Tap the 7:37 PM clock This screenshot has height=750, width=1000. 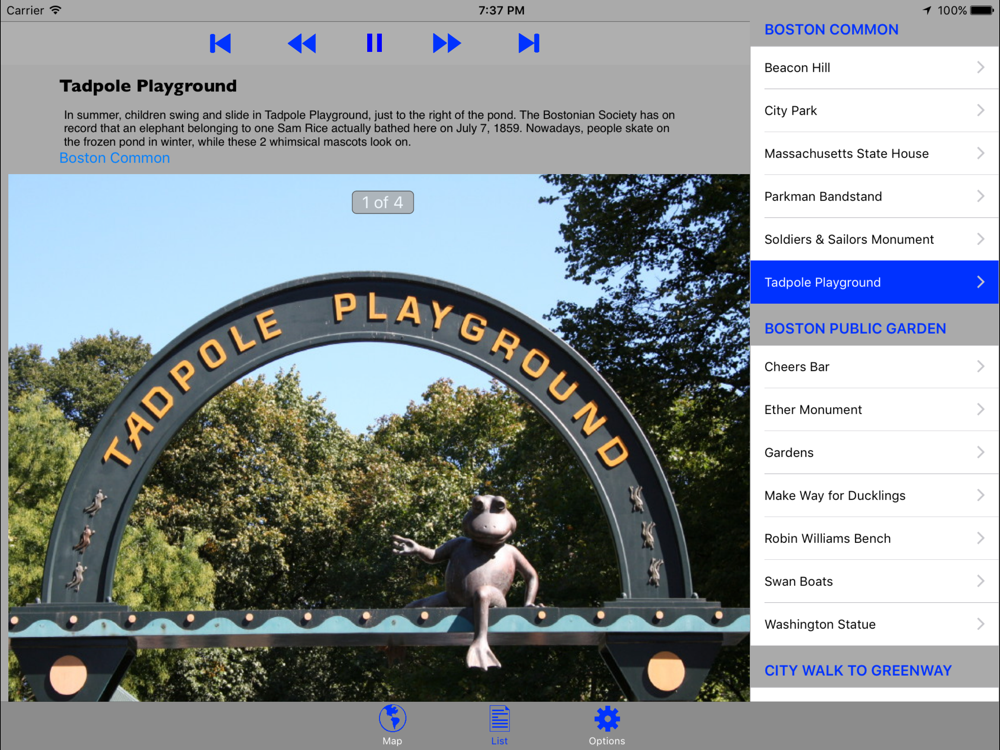[501, 10]
